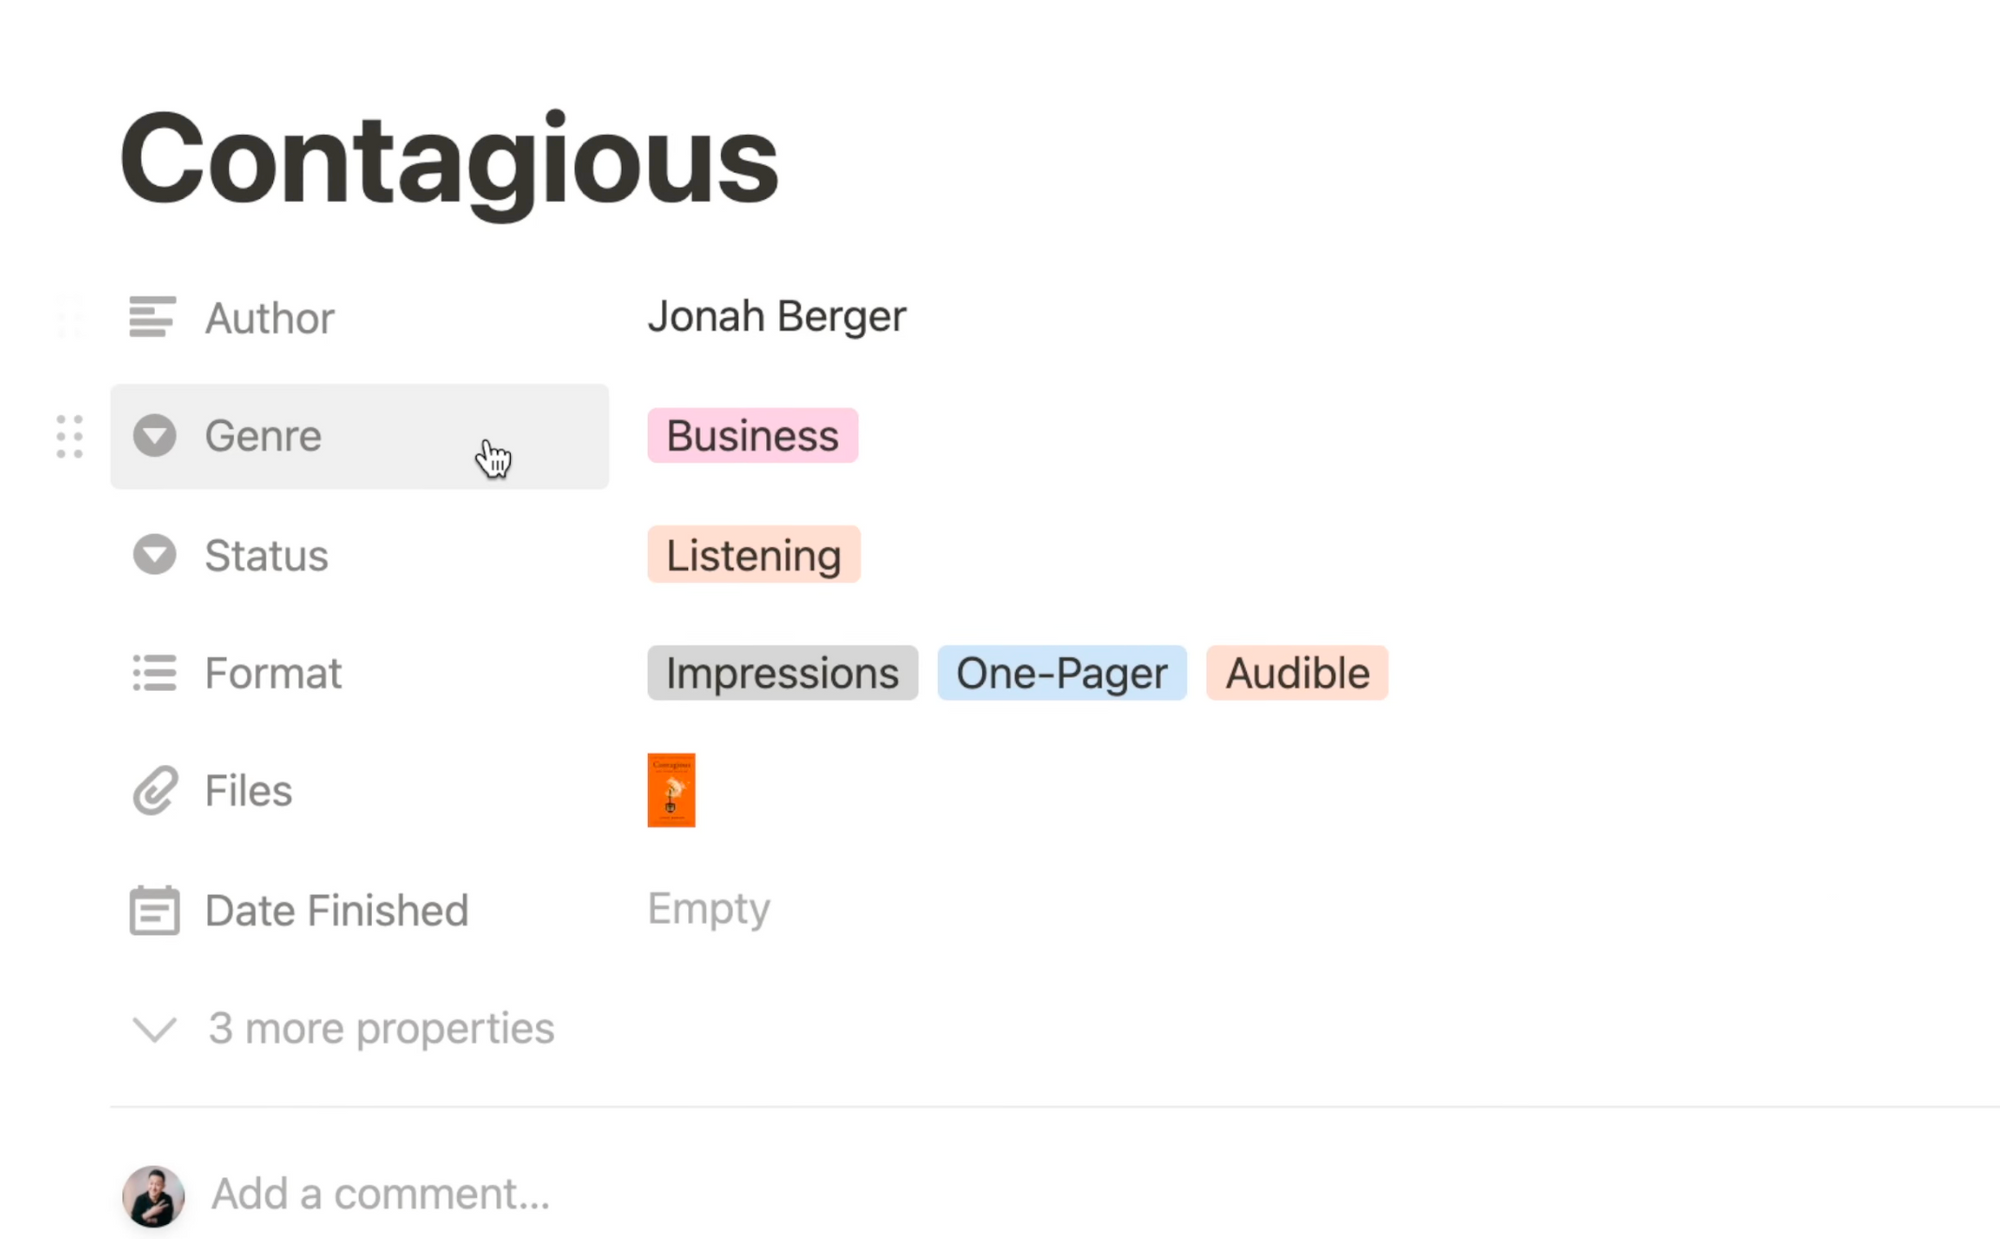Click the Add a comment field
The image size is (2000, 1239).
coord(380,1194)
